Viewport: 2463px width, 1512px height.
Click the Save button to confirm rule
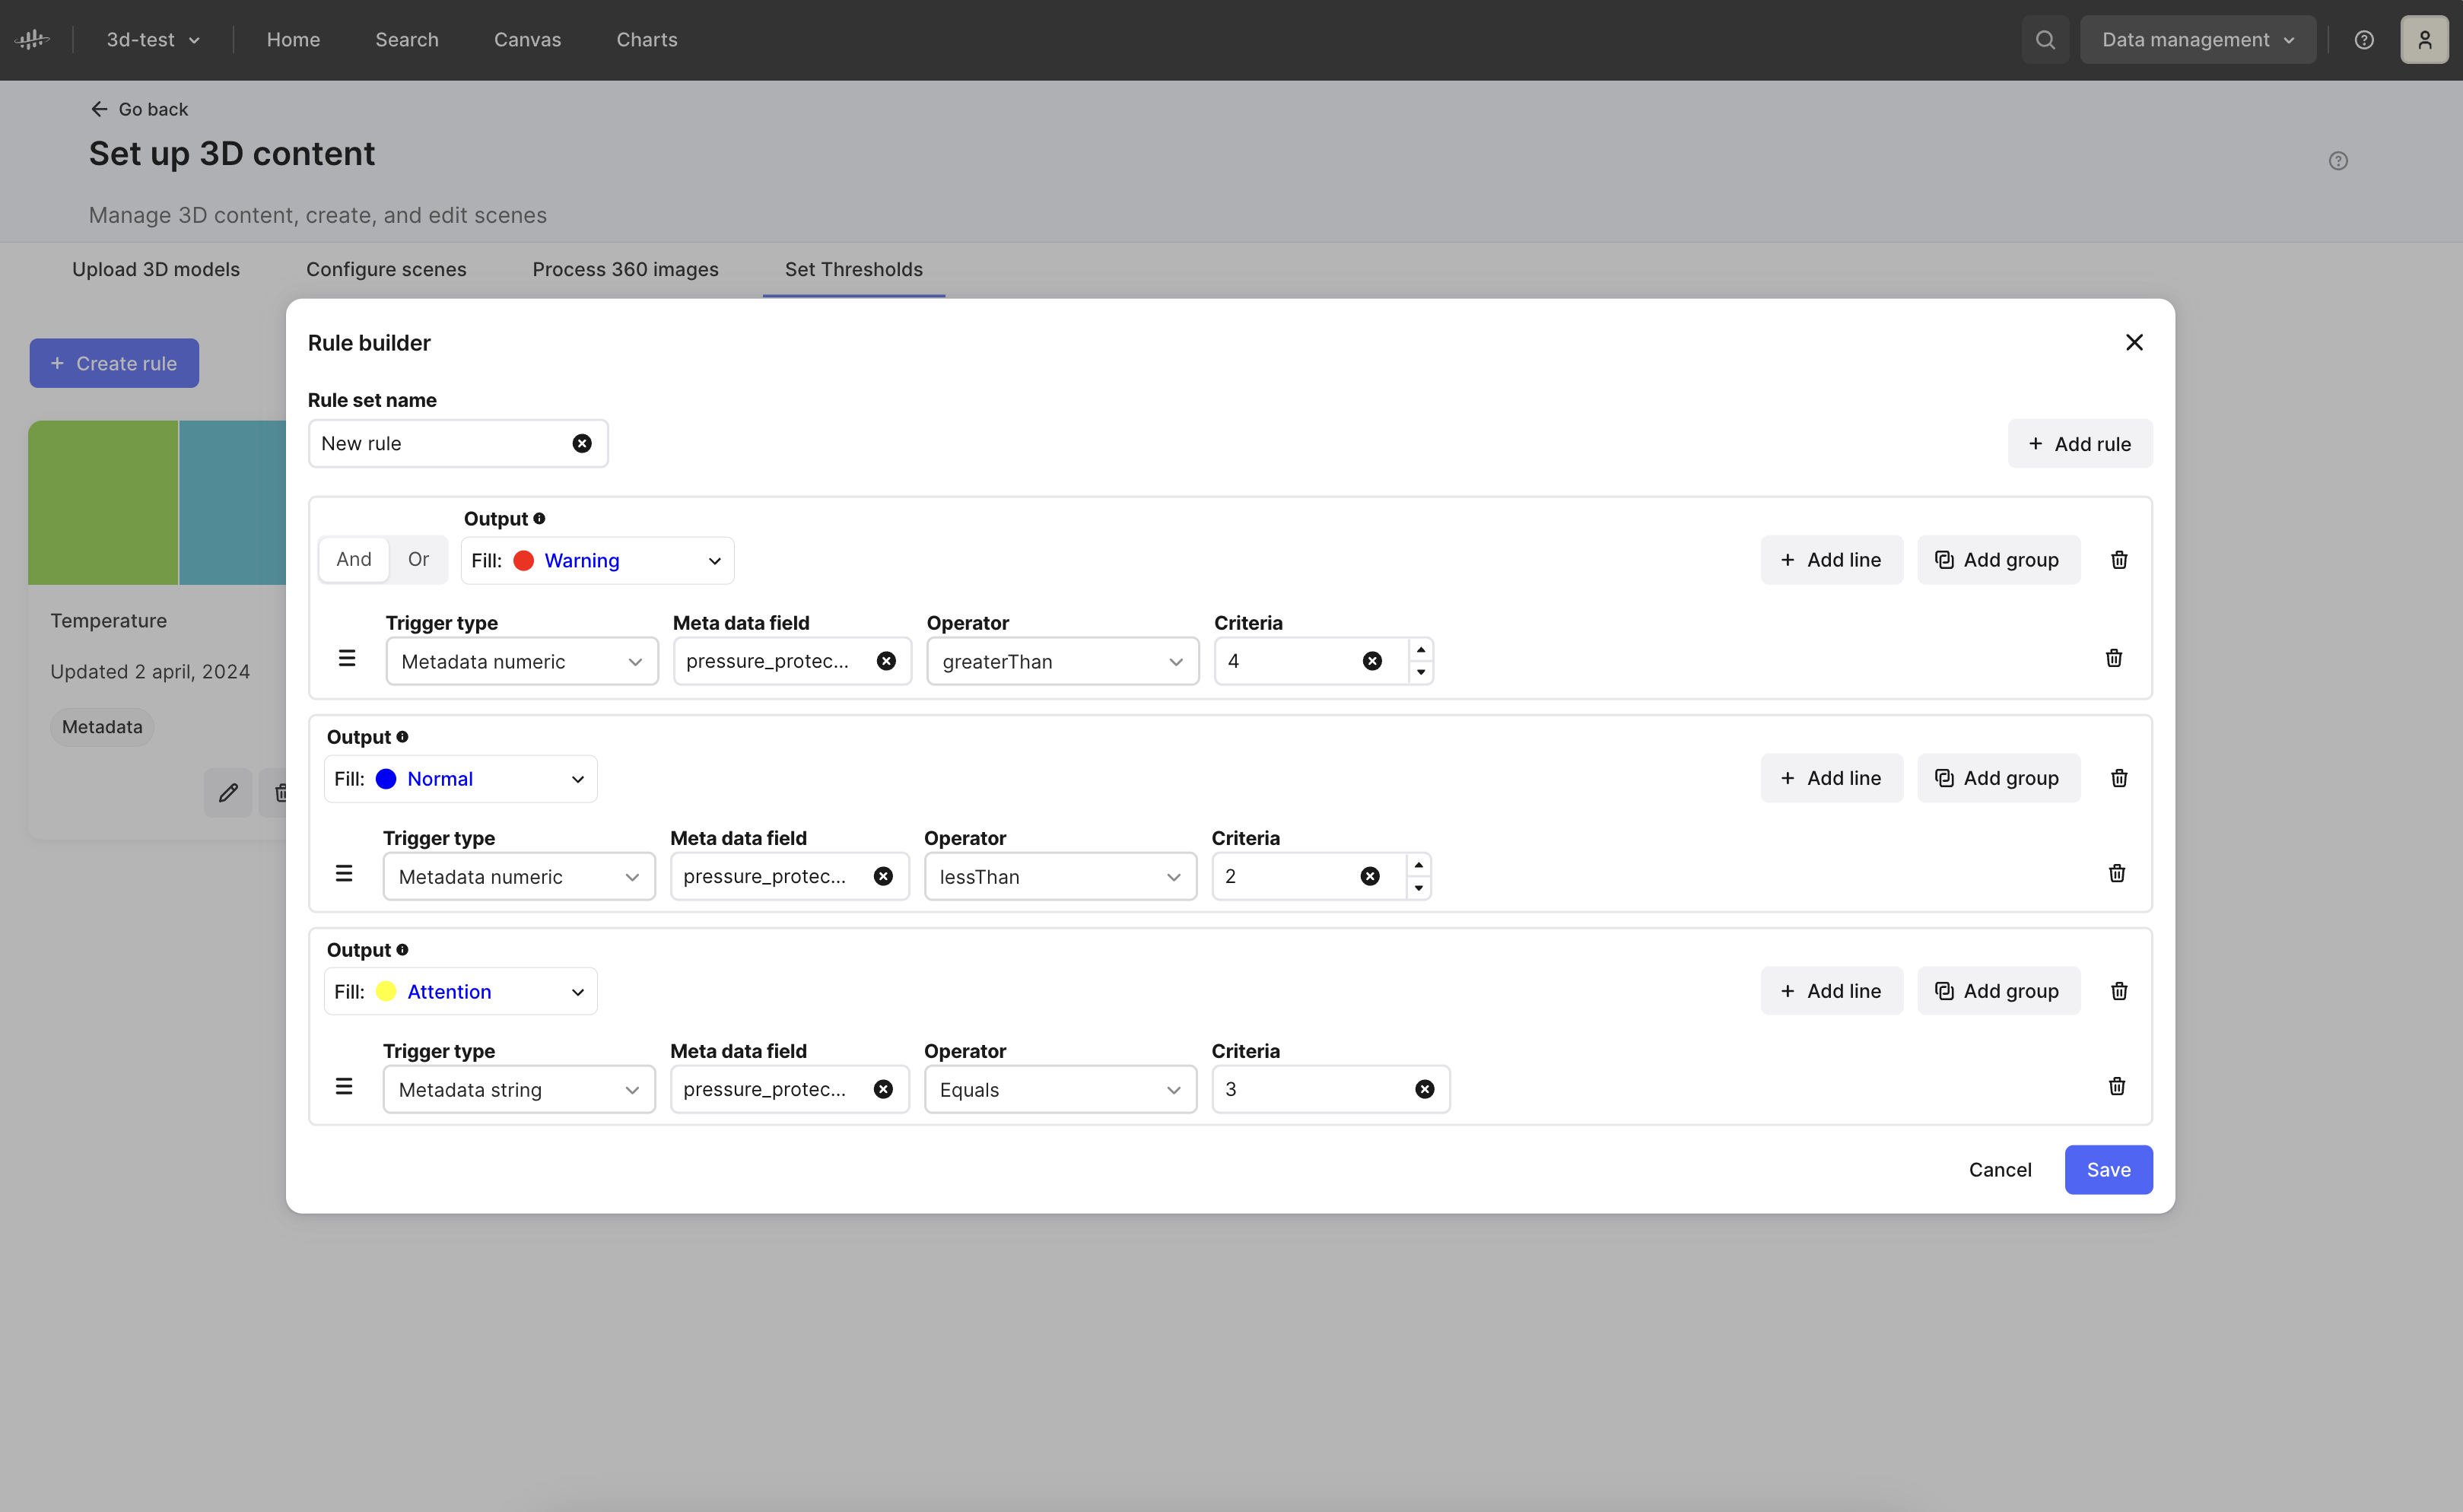click(x=2108, y=1167)
